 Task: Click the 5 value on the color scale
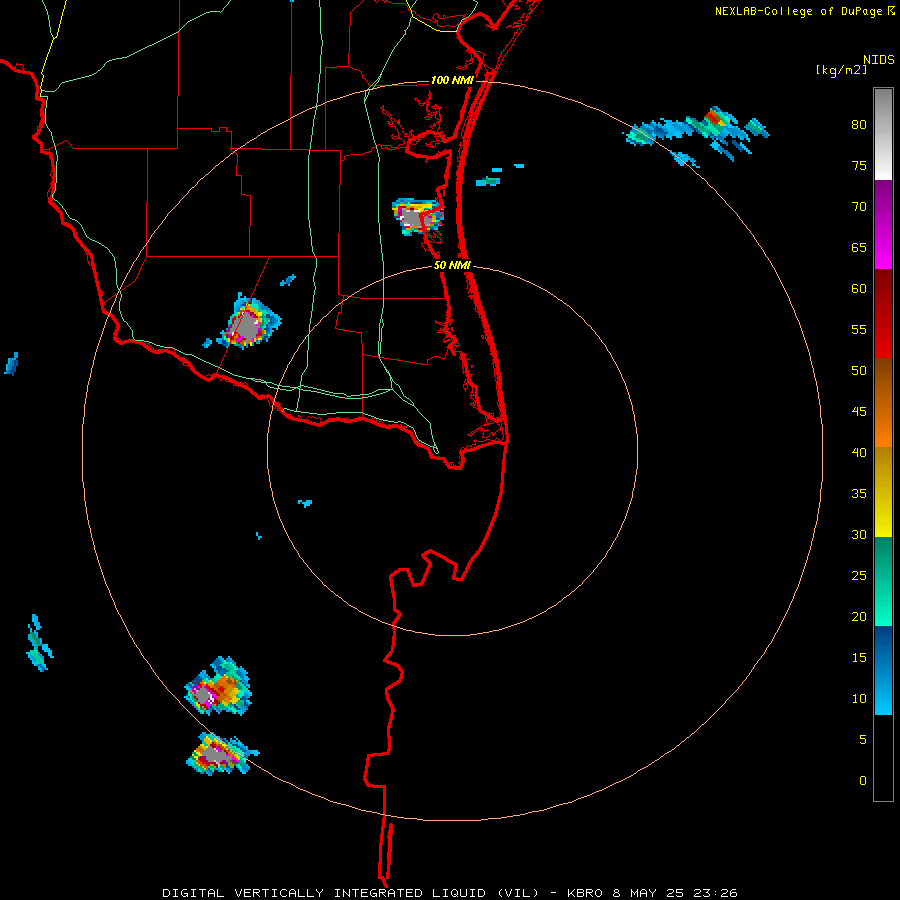tap(863, 739)
